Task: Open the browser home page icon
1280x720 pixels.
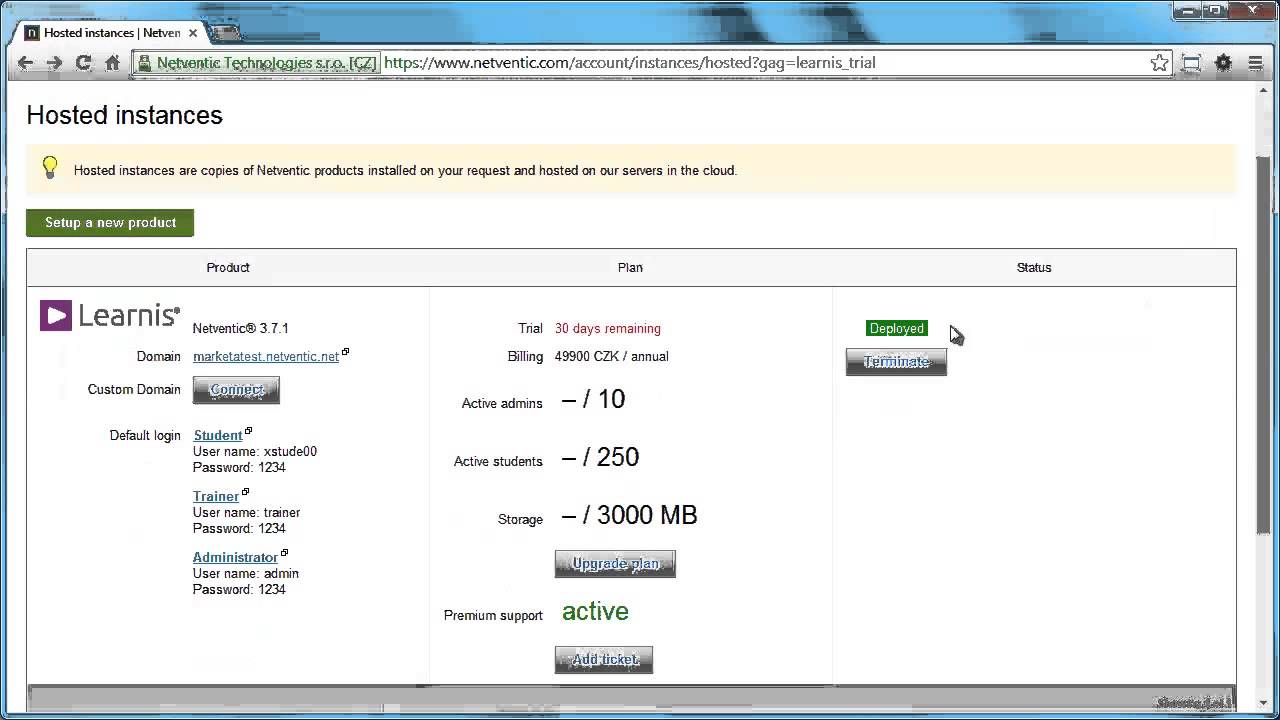Action: [113, 63]
